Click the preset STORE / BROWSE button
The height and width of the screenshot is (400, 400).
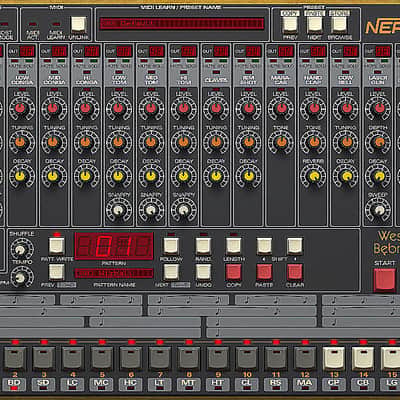[x=339, y=24]
